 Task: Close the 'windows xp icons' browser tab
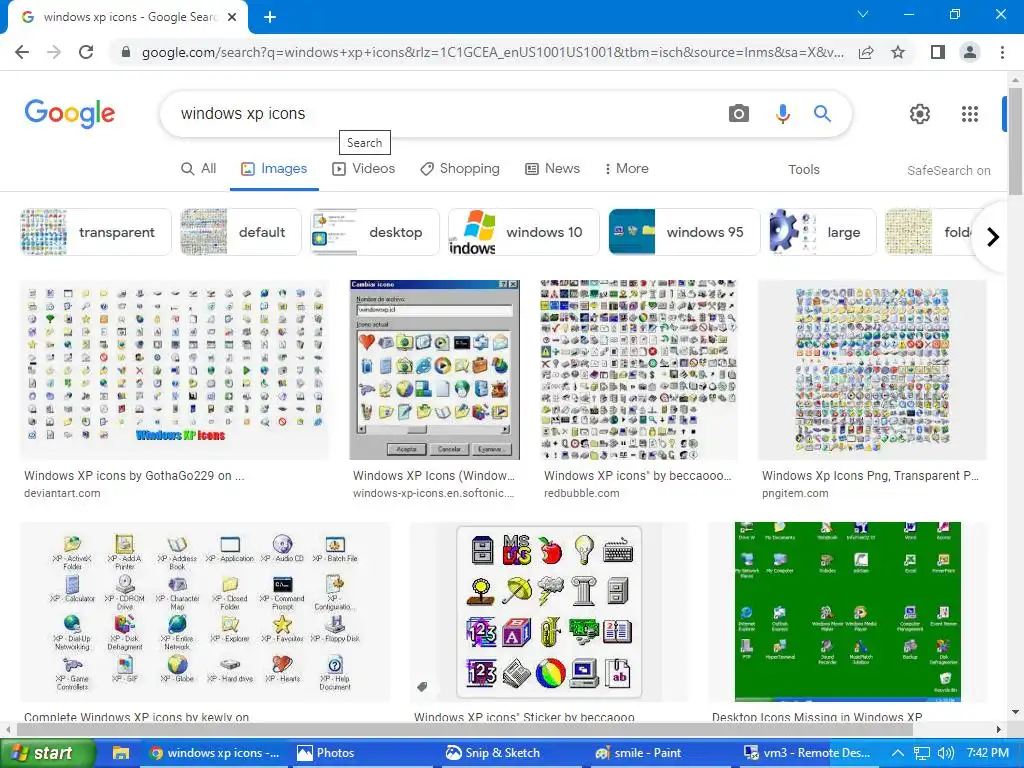click(232, 18)
